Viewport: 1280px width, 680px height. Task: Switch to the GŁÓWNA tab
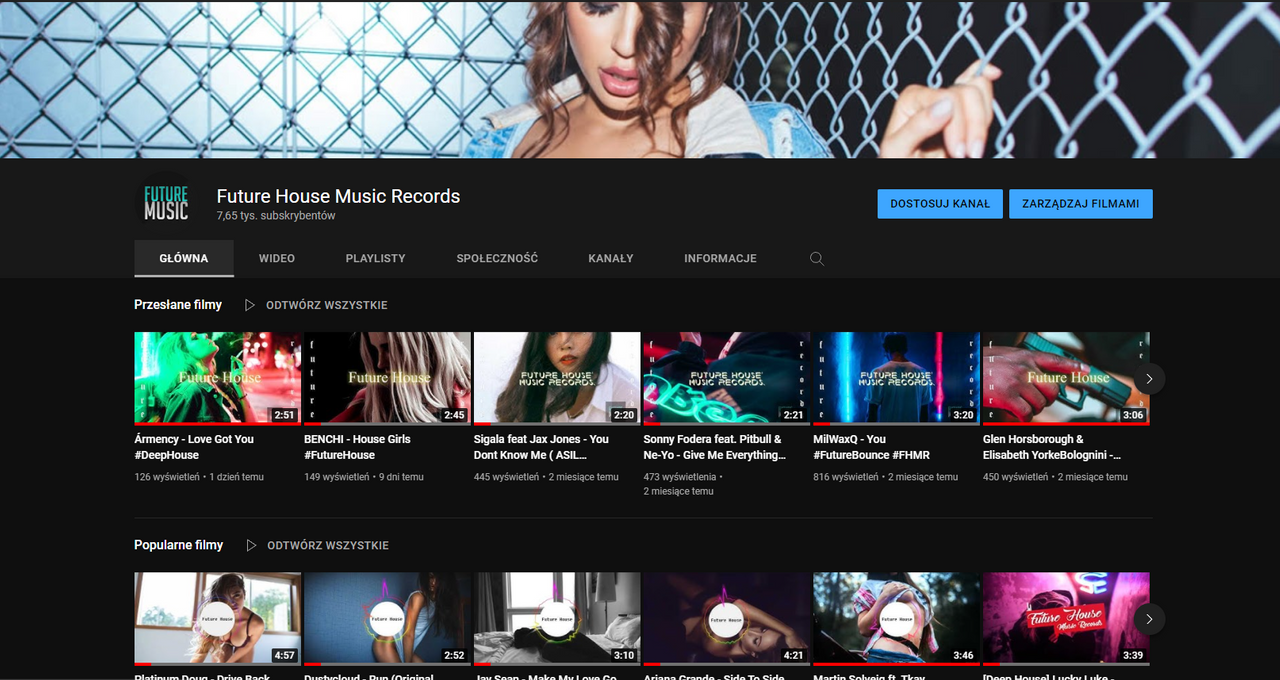pyautogui.click(x=184, y=258)
